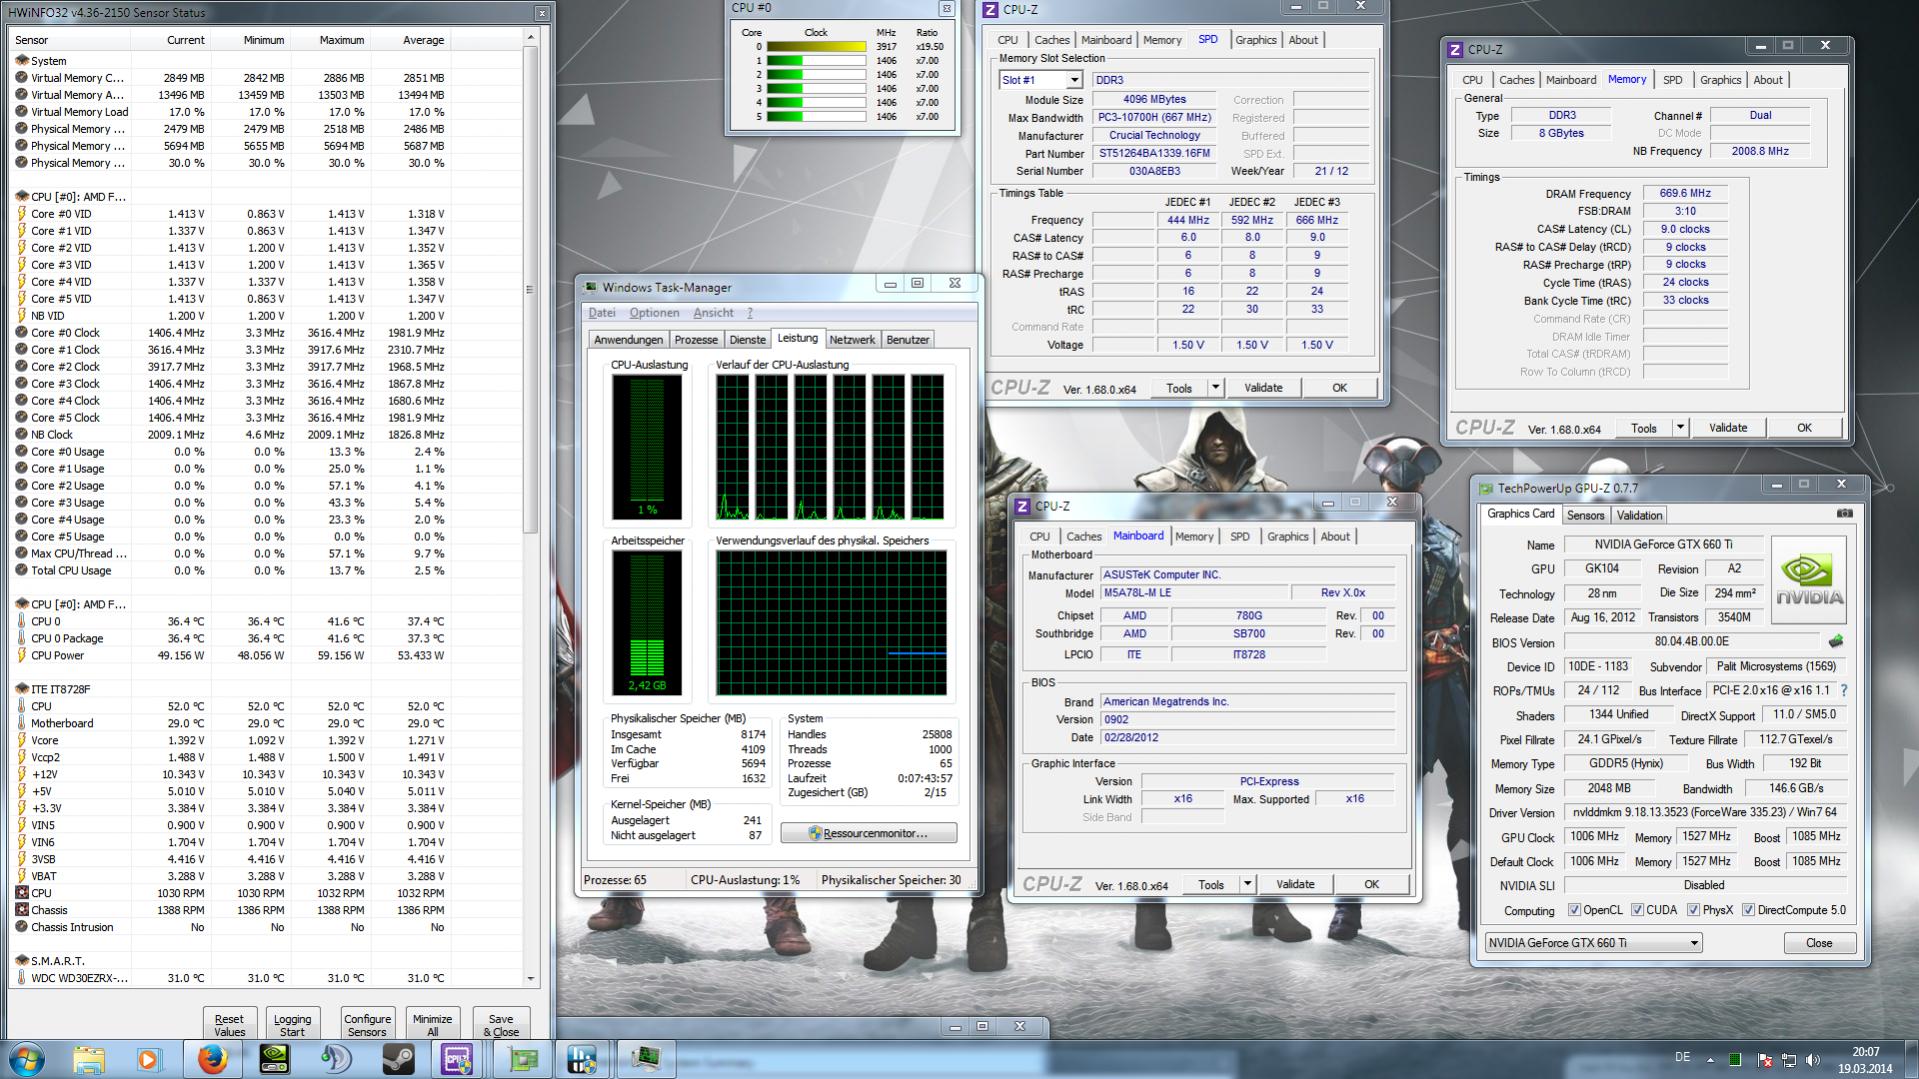Switch to the Prozesse tab
1919x1079 pixels.
tap(696, 340)
